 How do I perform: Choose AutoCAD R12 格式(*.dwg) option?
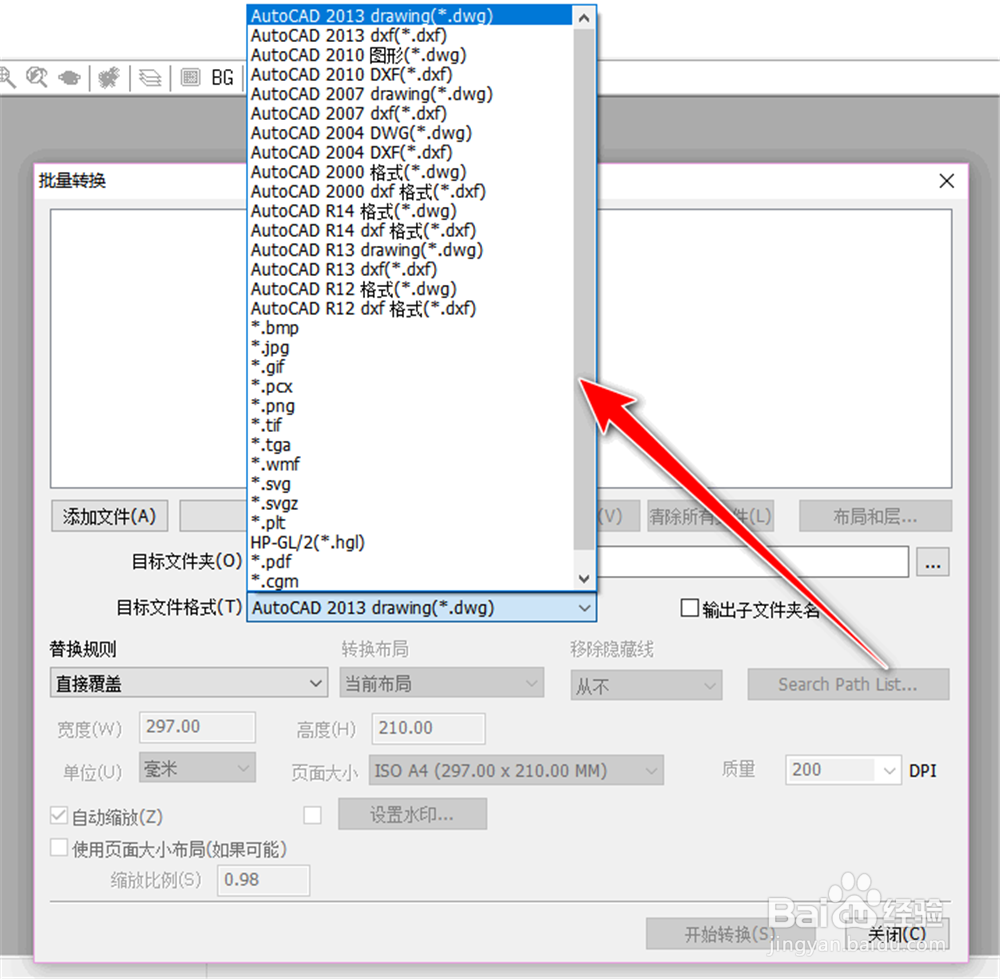click(x=409, y=289)
